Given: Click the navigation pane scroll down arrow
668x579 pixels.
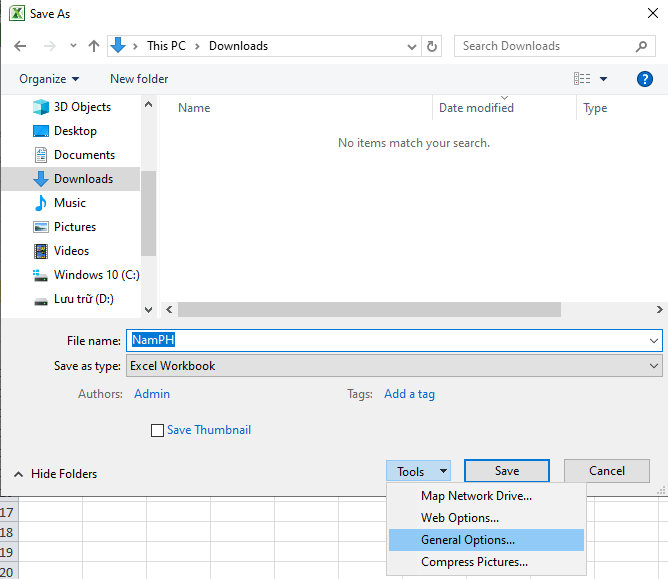Looking at the screenshot, I should pos(148,310).
